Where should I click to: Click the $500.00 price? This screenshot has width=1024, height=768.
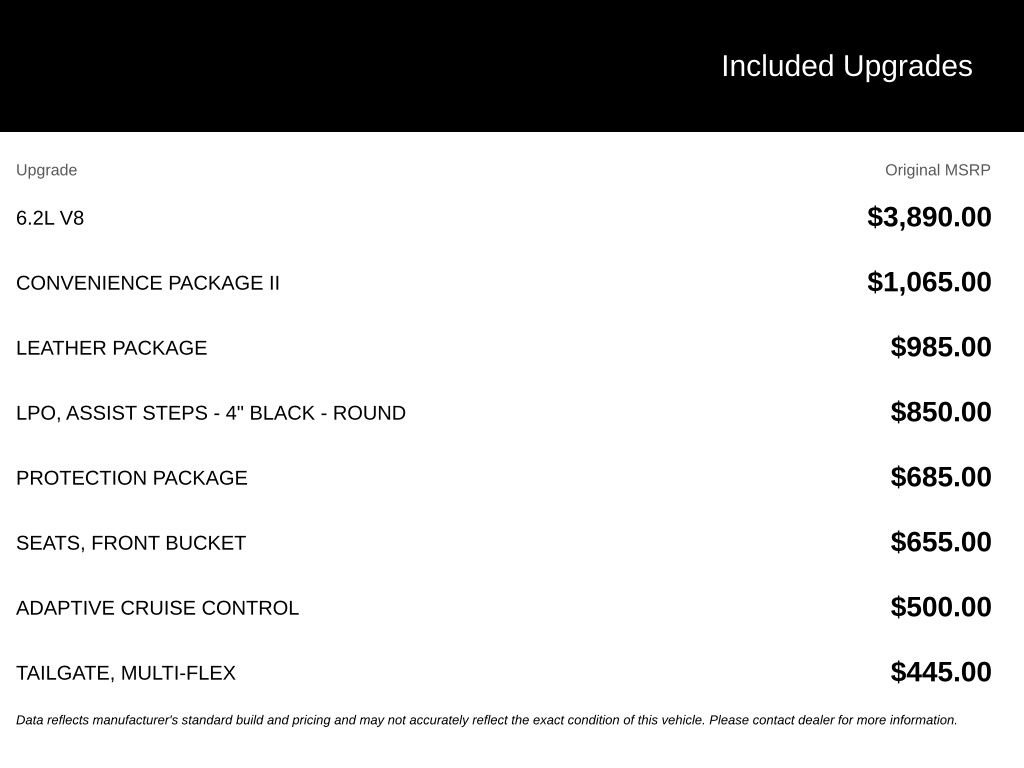(x=940, y=607)
